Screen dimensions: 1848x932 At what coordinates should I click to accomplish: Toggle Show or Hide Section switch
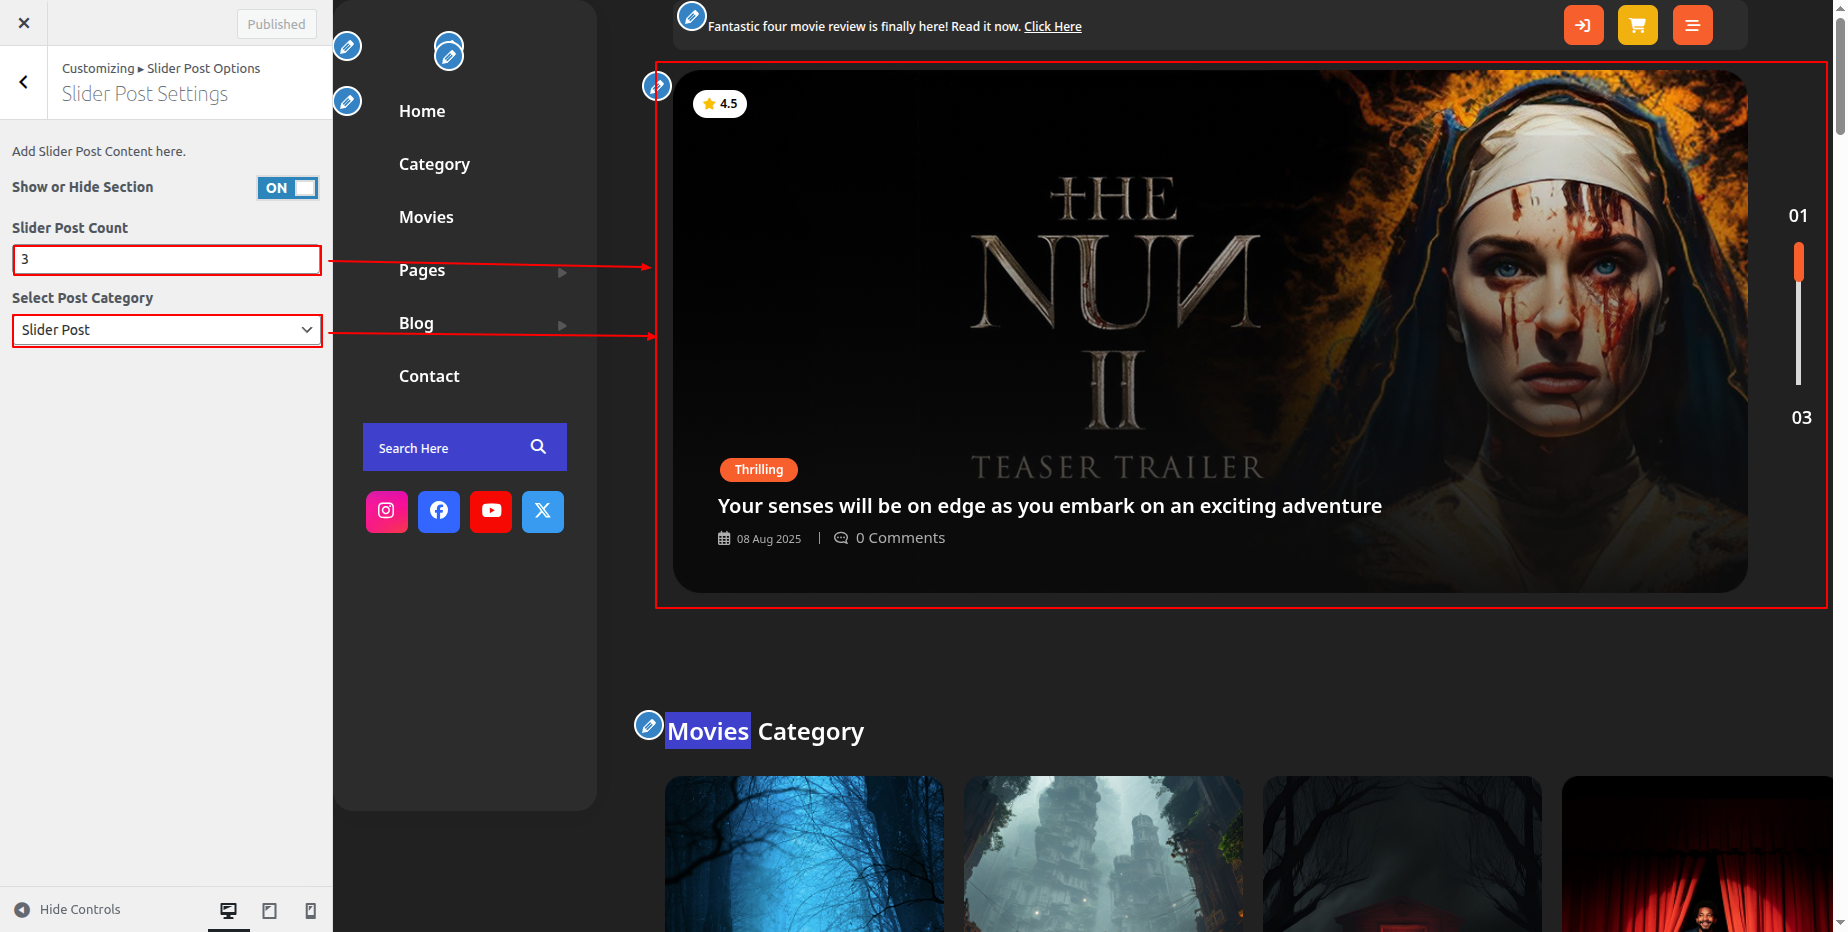pos(288,188)
